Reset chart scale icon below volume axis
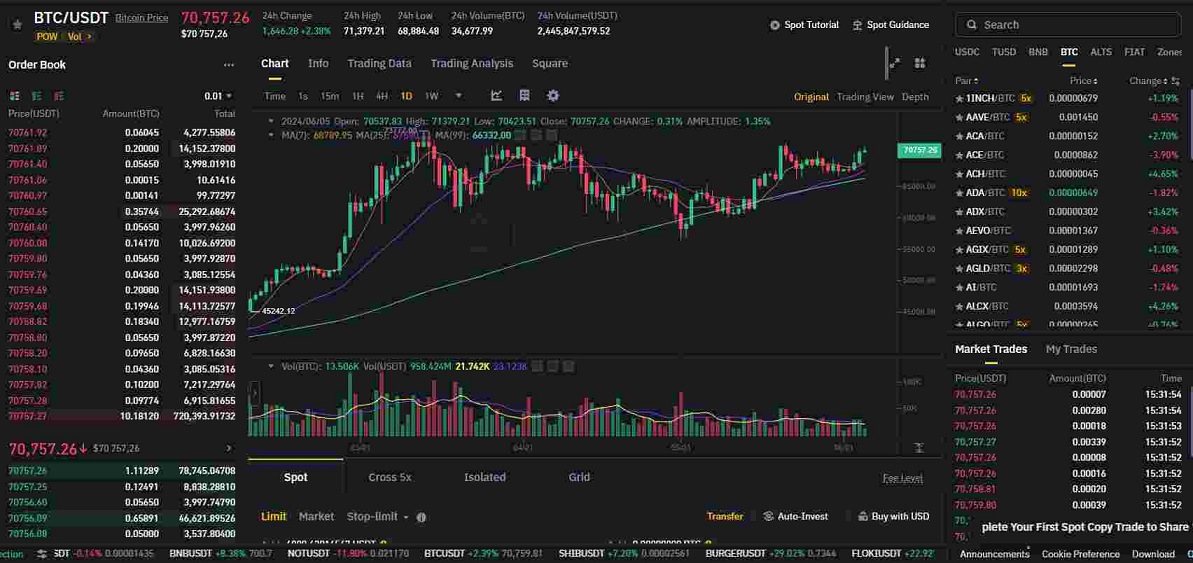This screenshot has width=1193, height=563. [919, 448]
